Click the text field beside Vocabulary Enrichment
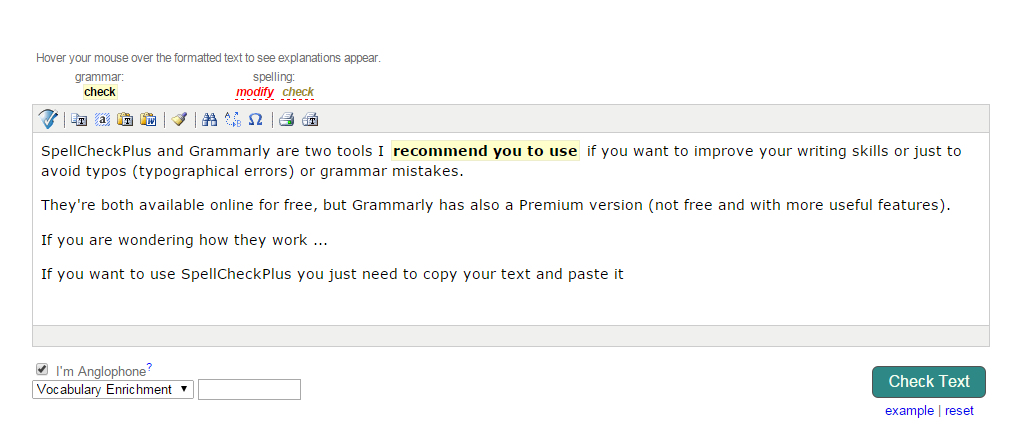Image resolution: width=1019 pixels, height=431 pixels. [249, 389]
